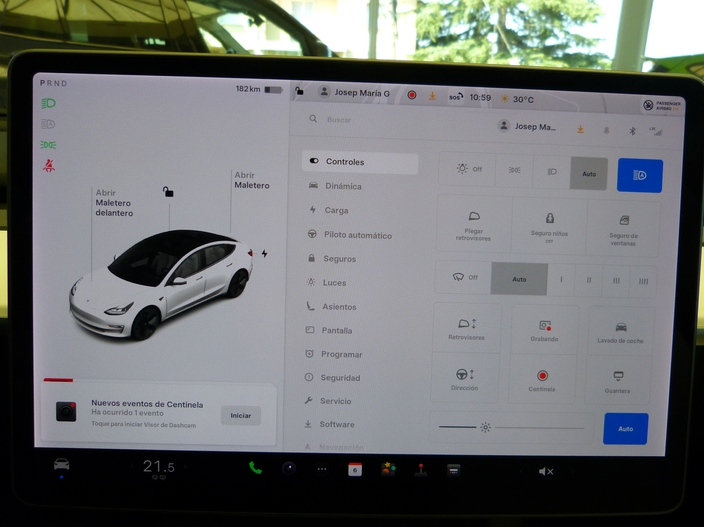Open the Luces lights section
The image size is (704, 527).
click(x=326, y=282)
